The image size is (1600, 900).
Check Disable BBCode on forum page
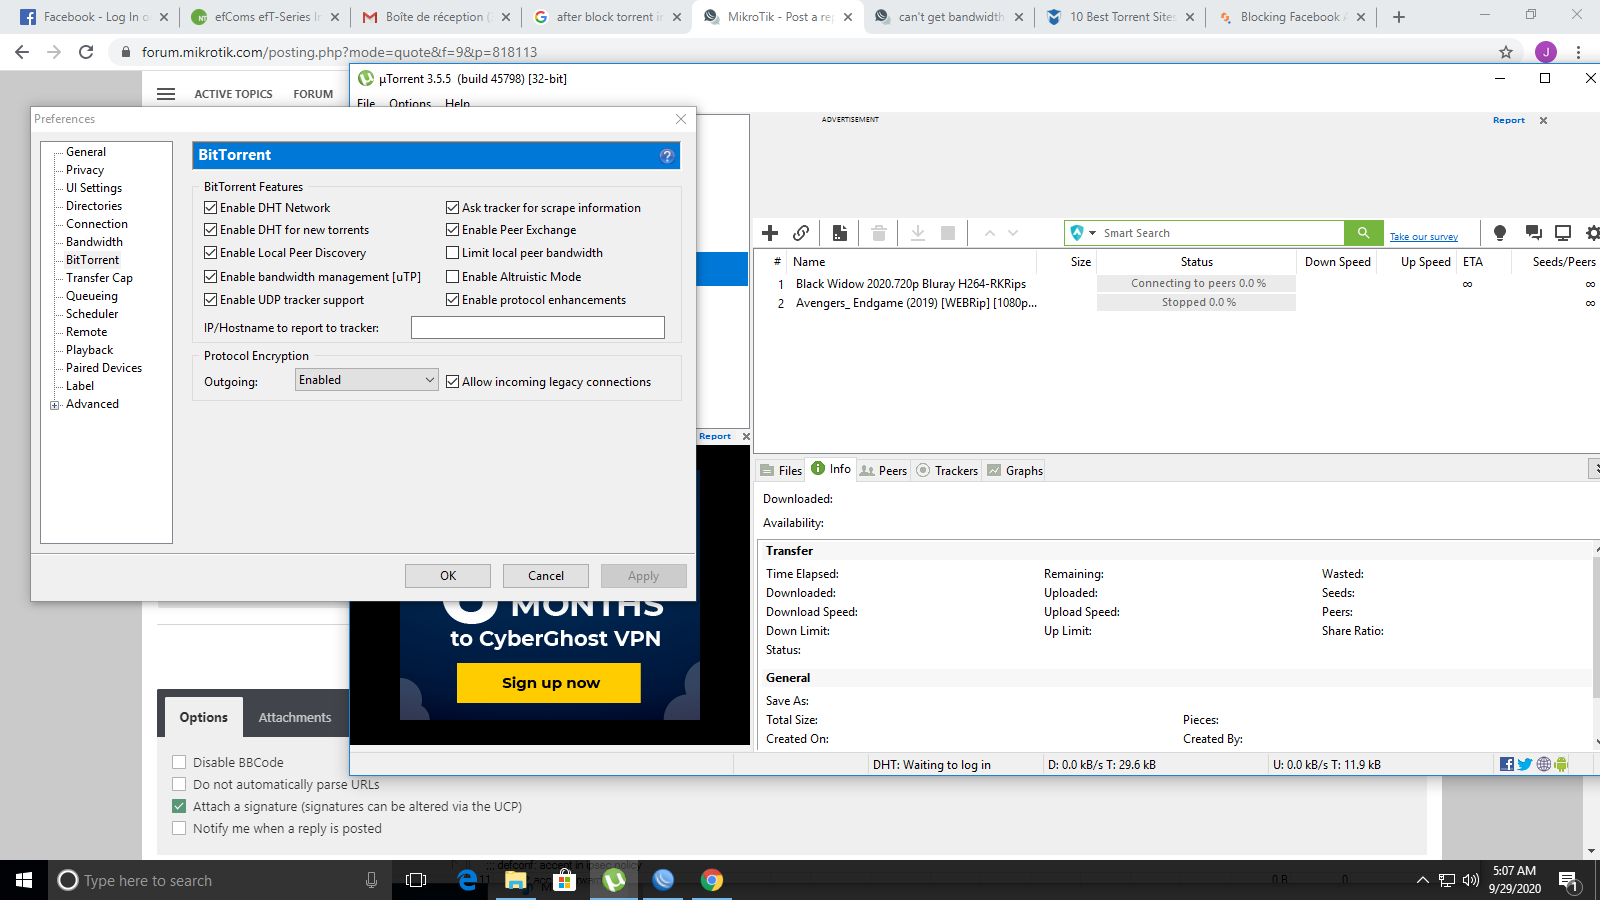(179, 762)
